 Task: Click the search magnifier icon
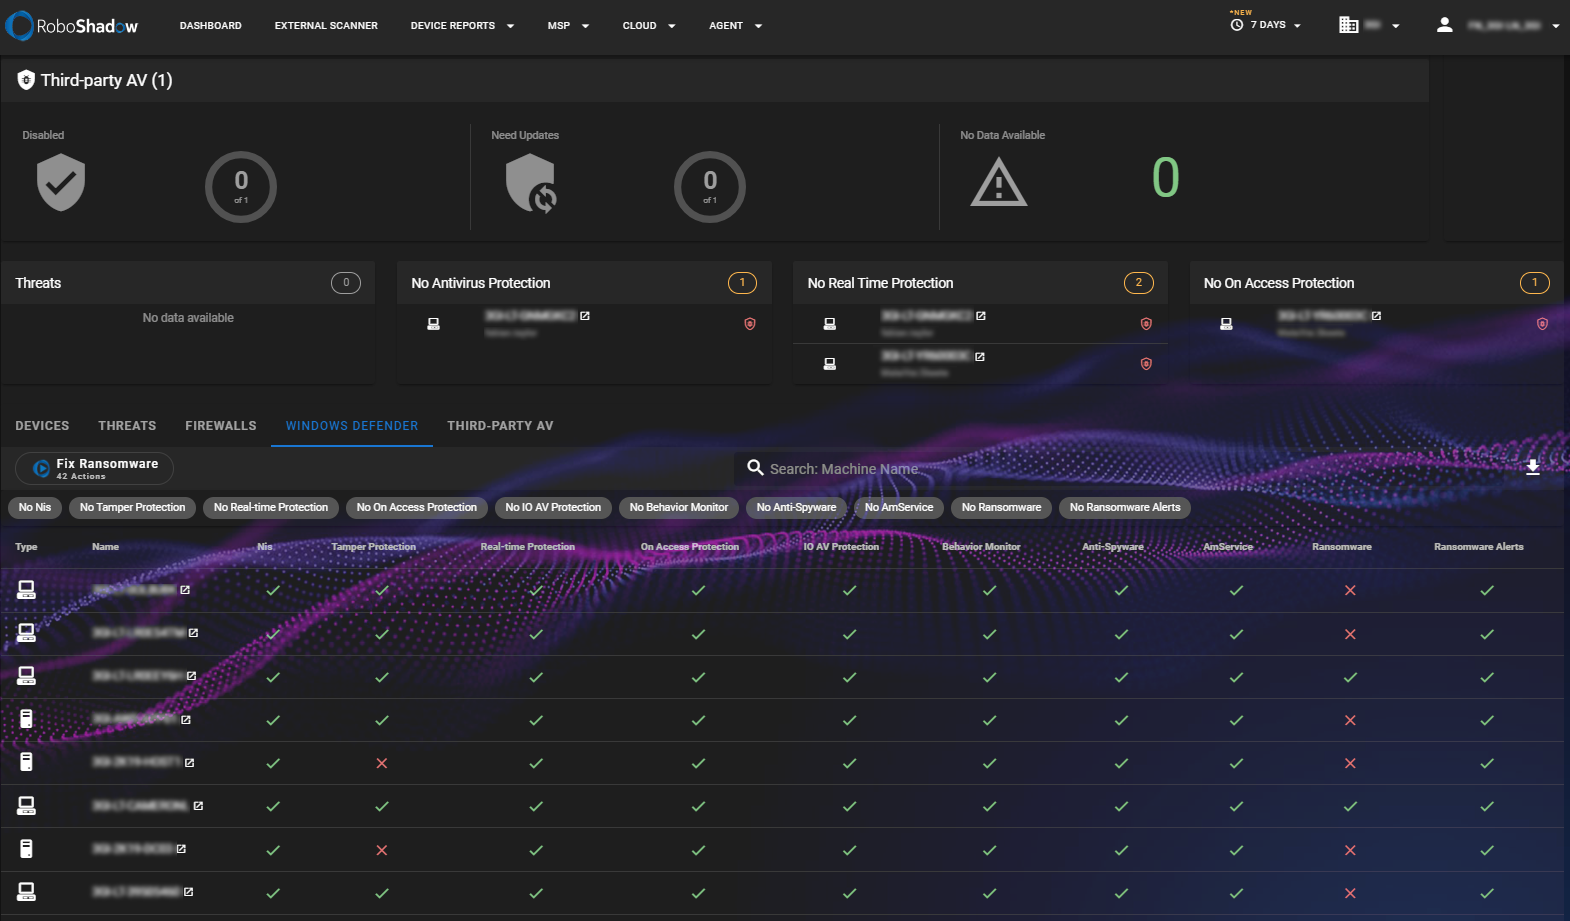[x=755, y=468]
